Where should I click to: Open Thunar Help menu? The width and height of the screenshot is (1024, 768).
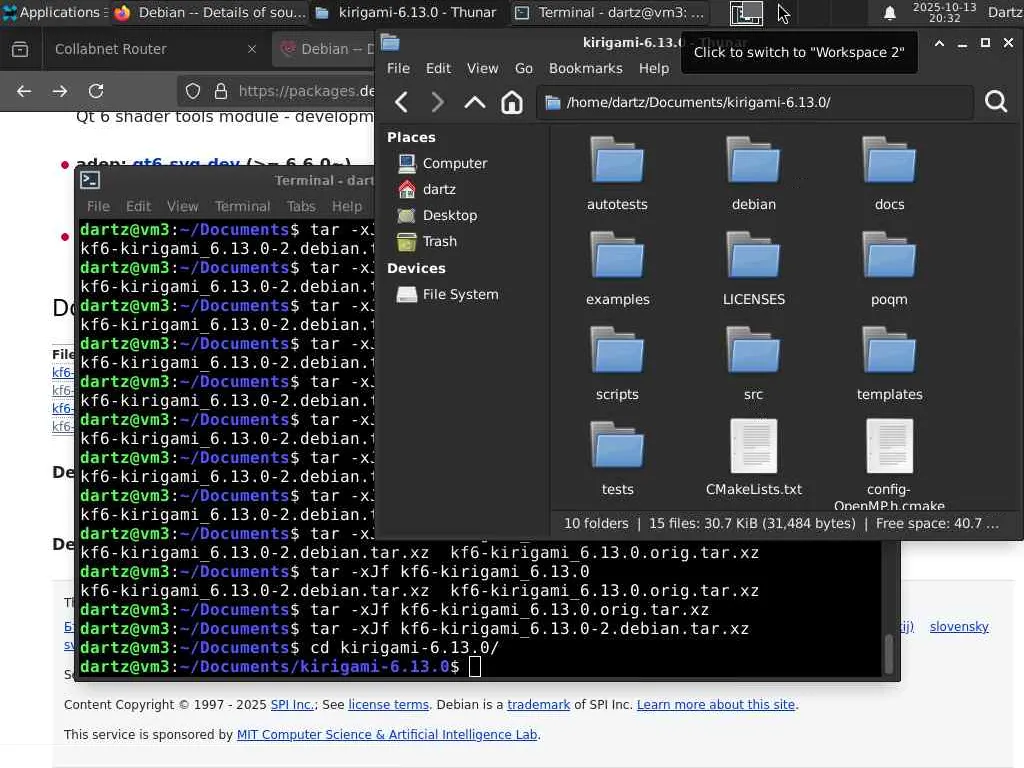(x=654, y=69)
